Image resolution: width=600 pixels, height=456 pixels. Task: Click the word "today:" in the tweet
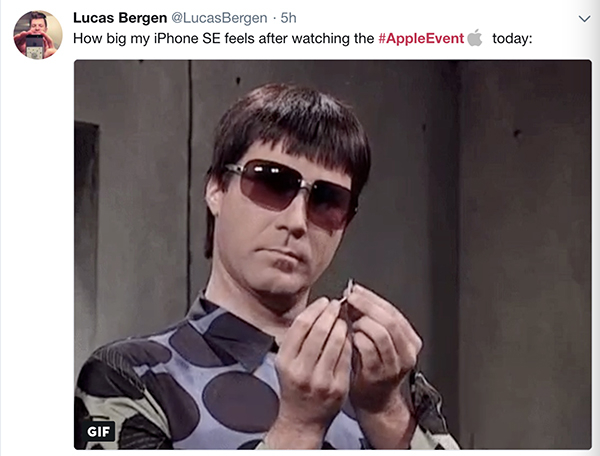[512, 38]
